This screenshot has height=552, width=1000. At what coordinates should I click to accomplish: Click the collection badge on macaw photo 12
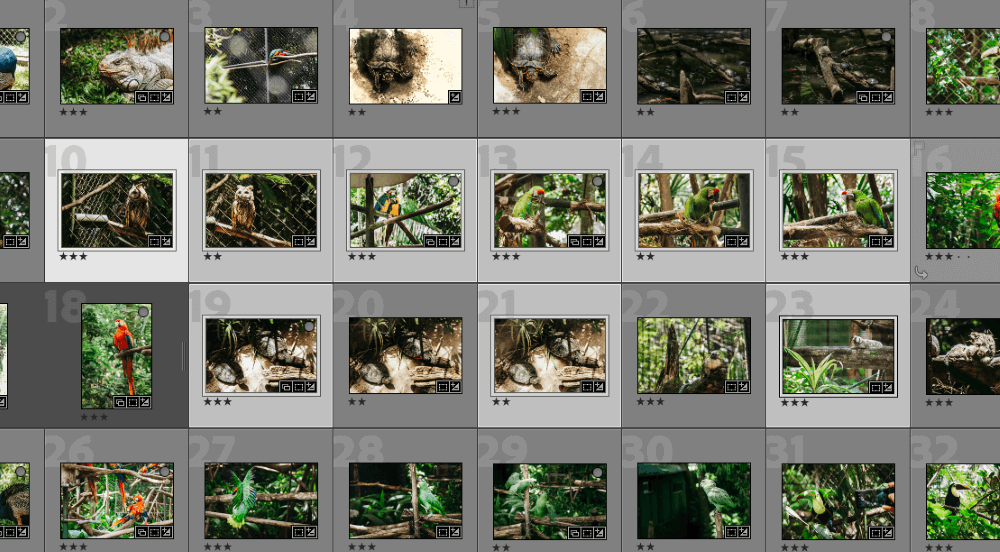(x=430, y=242)
